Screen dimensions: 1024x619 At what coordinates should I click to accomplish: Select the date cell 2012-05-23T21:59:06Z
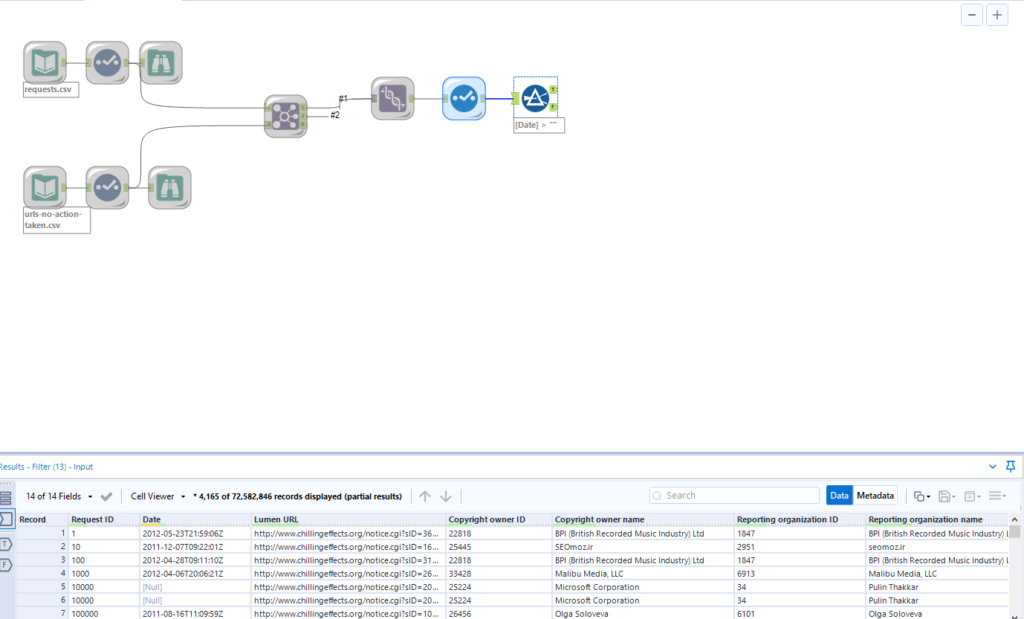pos(195,533)
